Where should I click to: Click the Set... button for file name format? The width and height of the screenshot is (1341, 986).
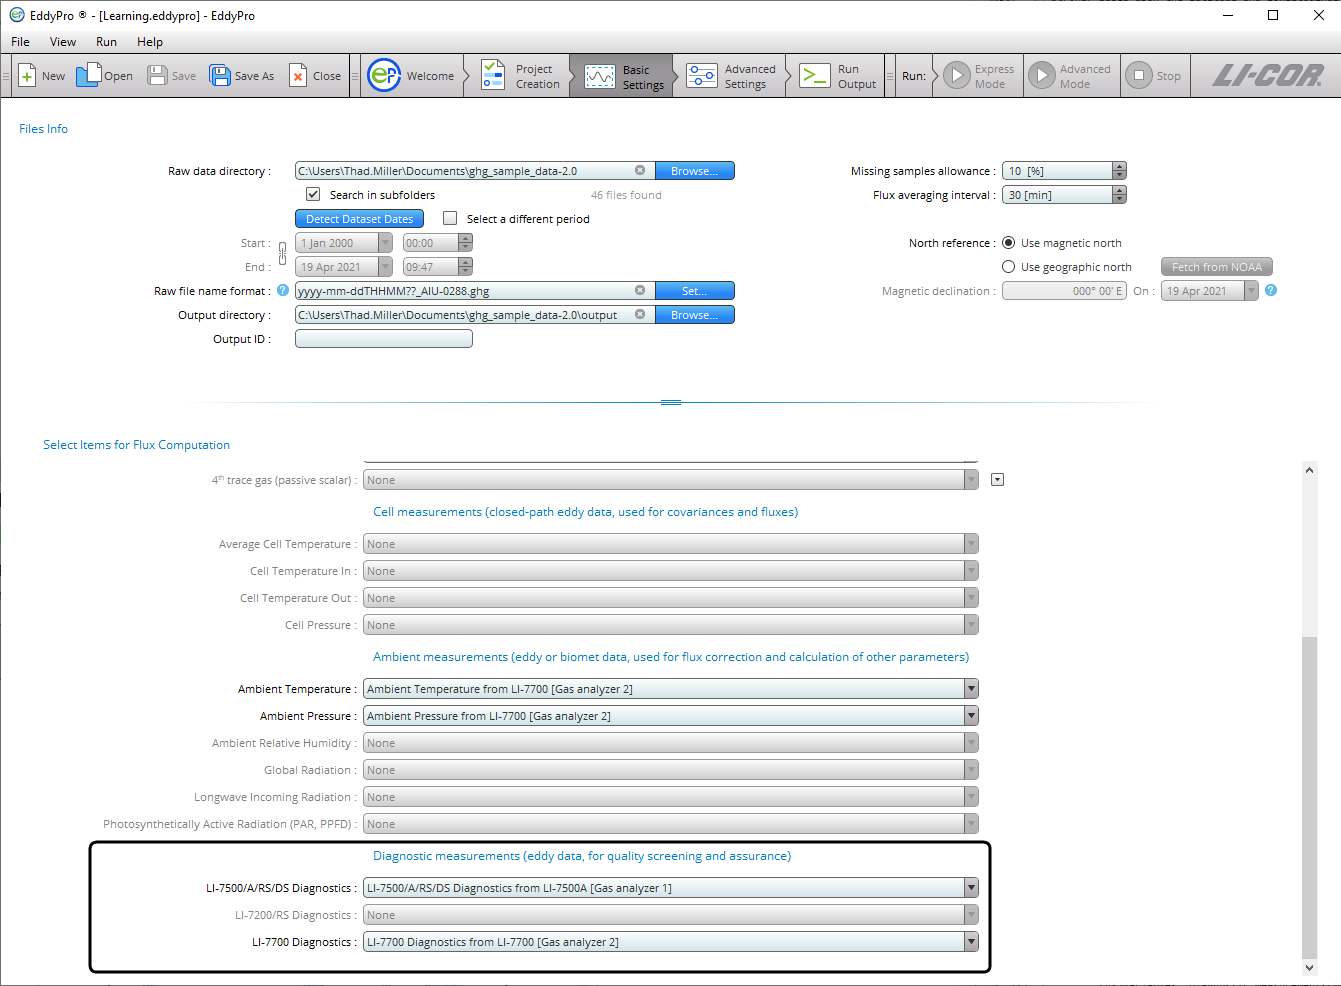pos(694,291)
